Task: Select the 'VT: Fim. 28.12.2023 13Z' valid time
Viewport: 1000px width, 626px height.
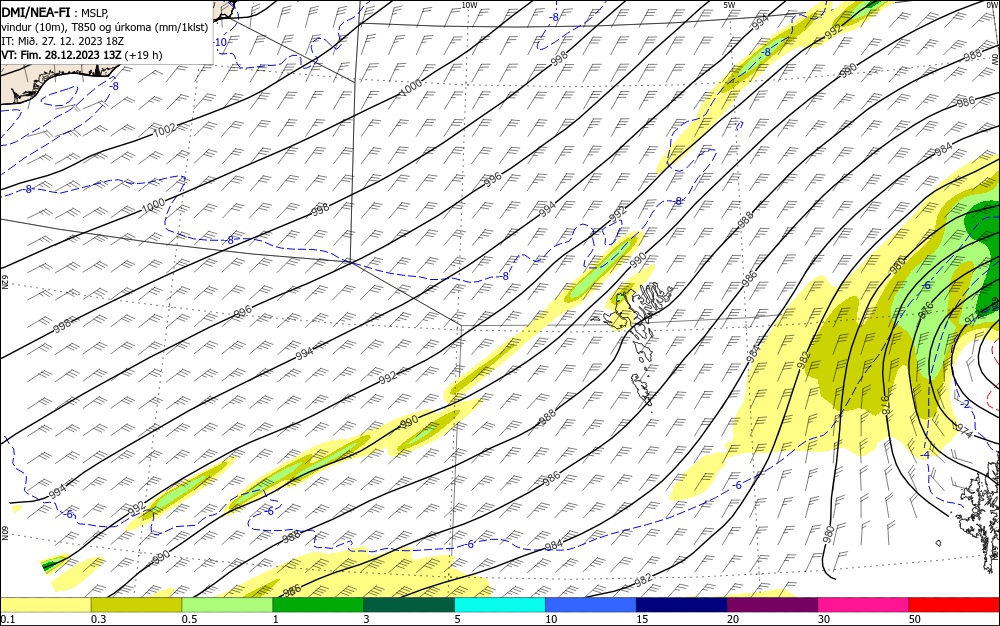Action: [x=61, y=55]
